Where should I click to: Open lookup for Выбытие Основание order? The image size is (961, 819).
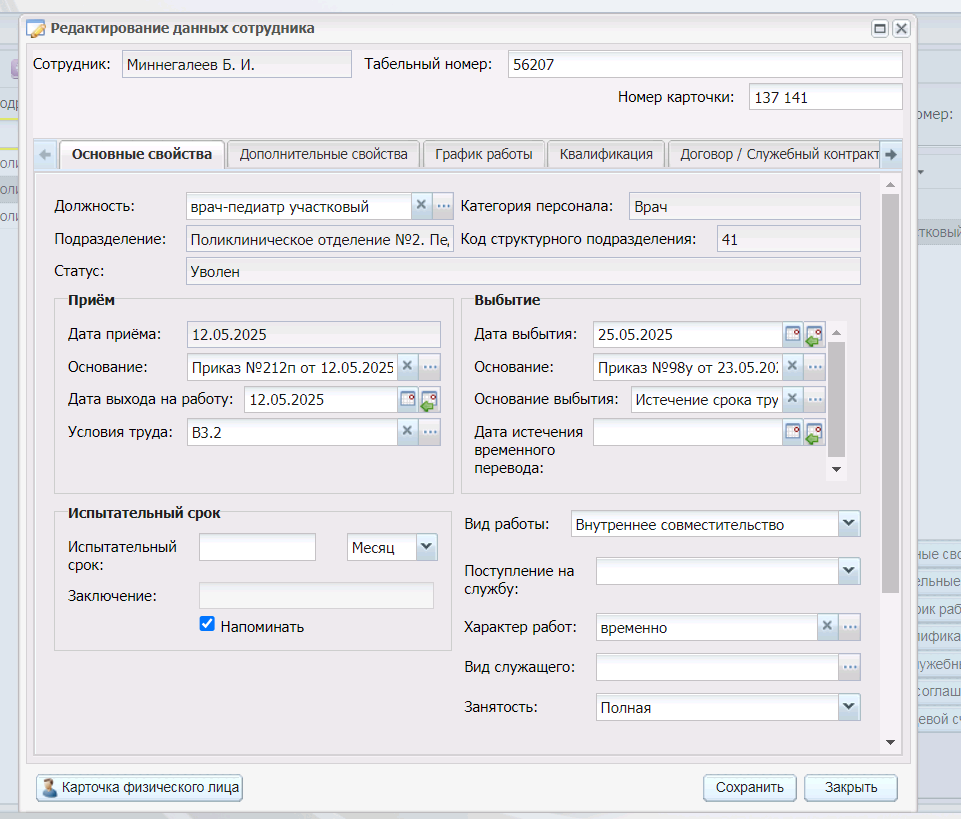coord(815,367)
